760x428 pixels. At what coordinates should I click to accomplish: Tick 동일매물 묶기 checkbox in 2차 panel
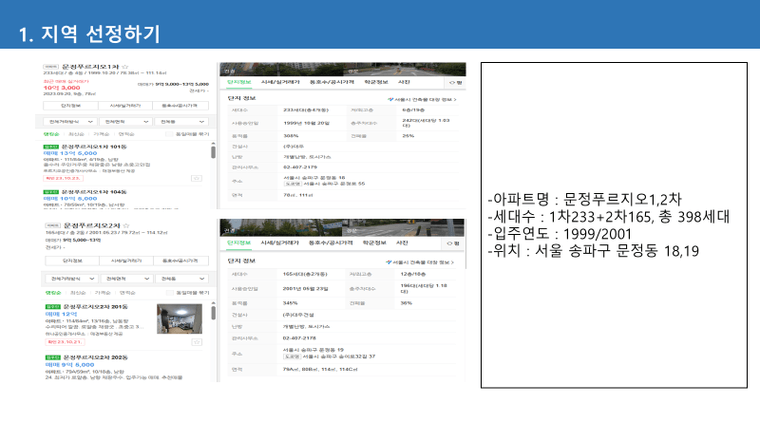pyautogui.click(x=170, y=293)
